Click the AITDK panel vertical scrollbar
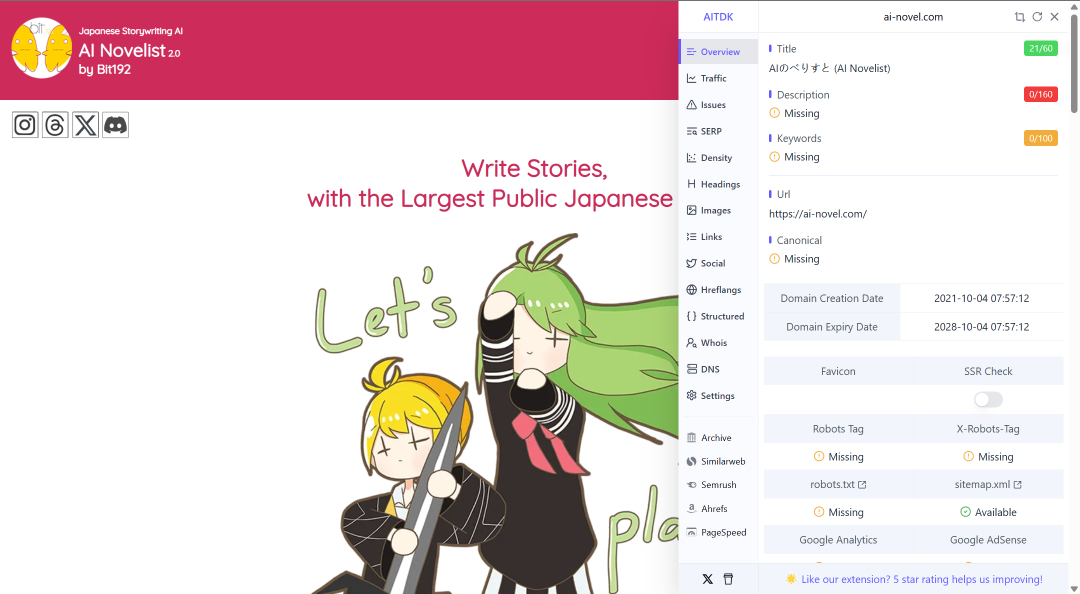1080x594 pixels. click(1074, 63)
